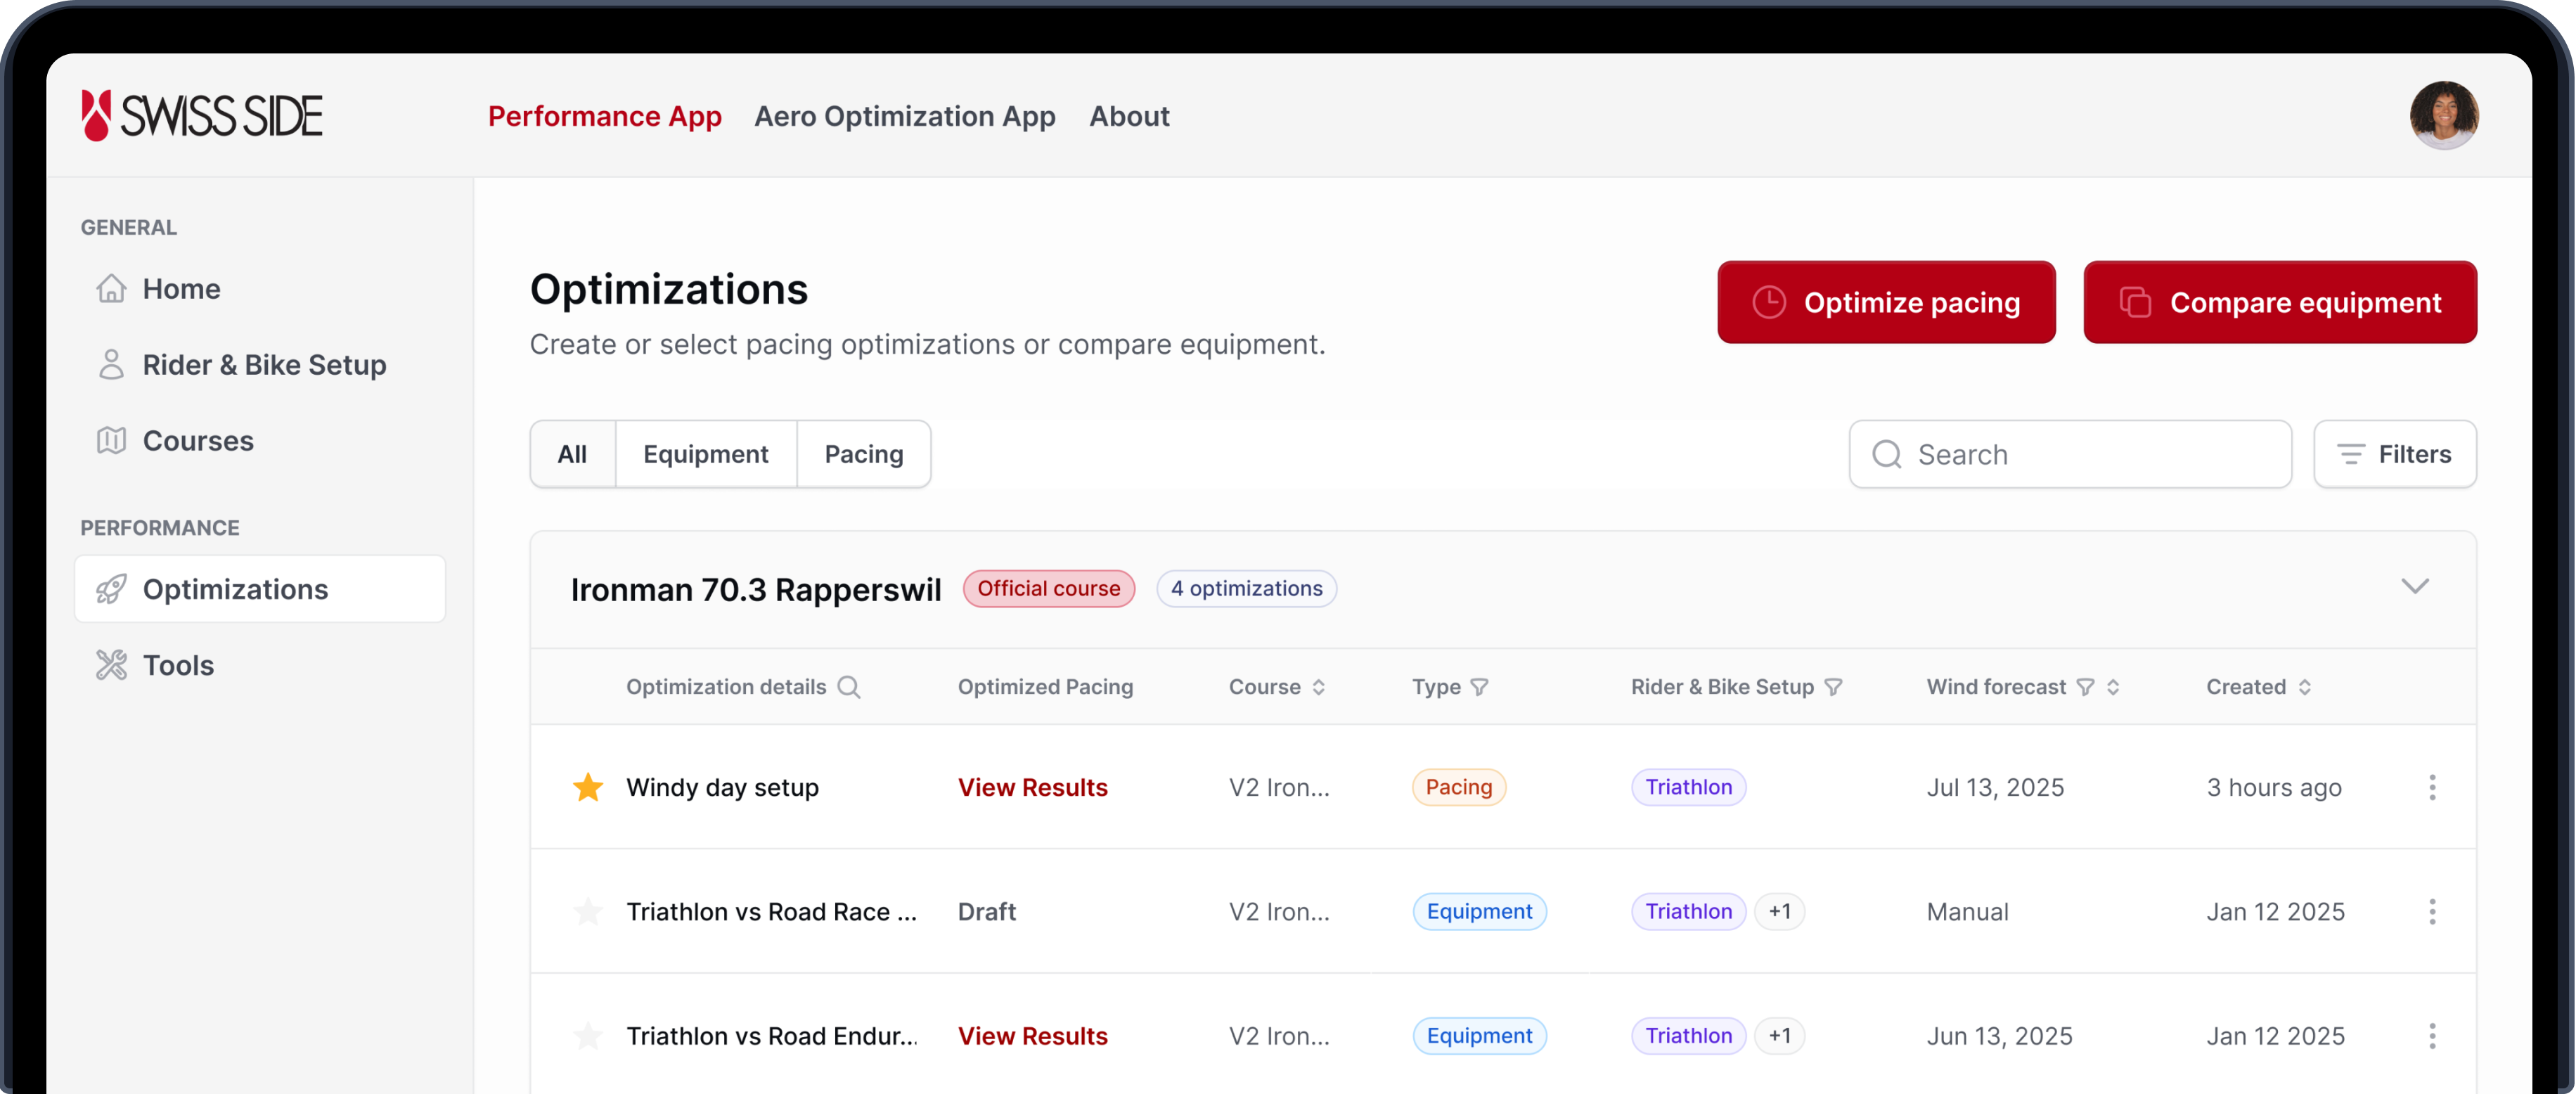Favorite Triathlon vs Road Race row
Viewport: 2576px width, 1094px height.
[588, 911]
